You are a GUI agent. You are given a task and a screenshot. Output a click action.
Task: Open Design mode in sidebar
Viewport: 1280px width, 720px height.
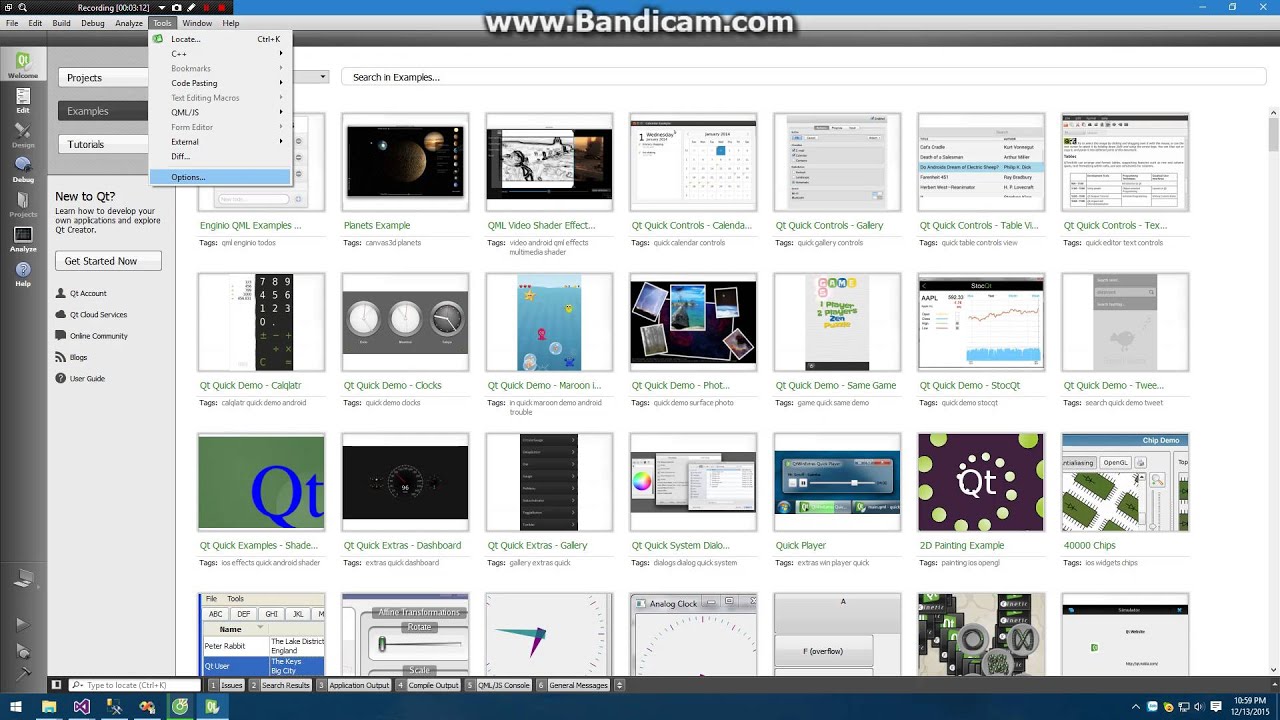pyautogui.click(x=22, y=135)
